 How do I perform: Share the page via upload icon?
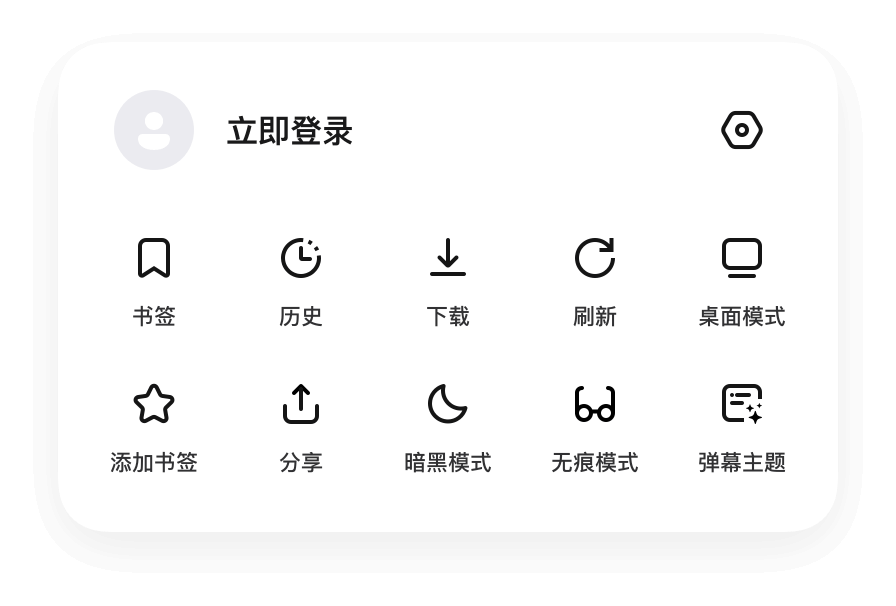pyautogui.click(x=301, y=404)
